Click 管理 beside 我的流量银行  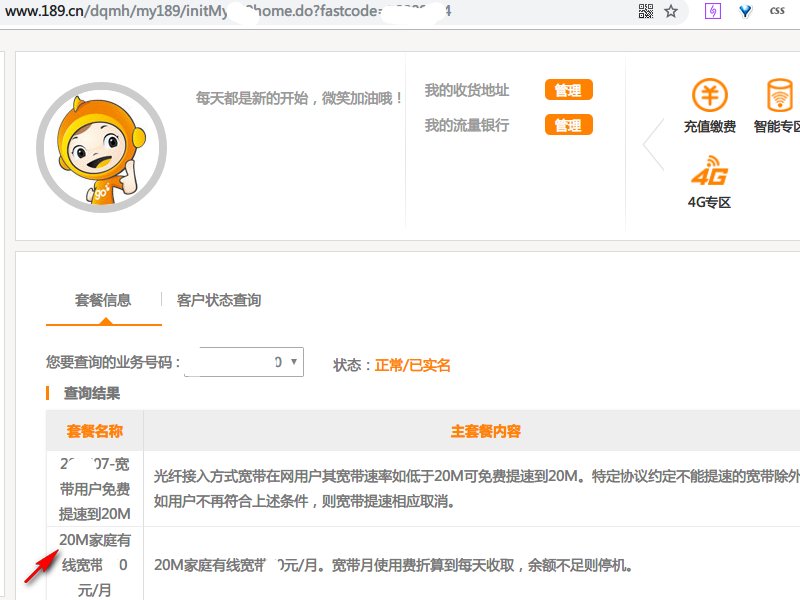pos(568,125)
